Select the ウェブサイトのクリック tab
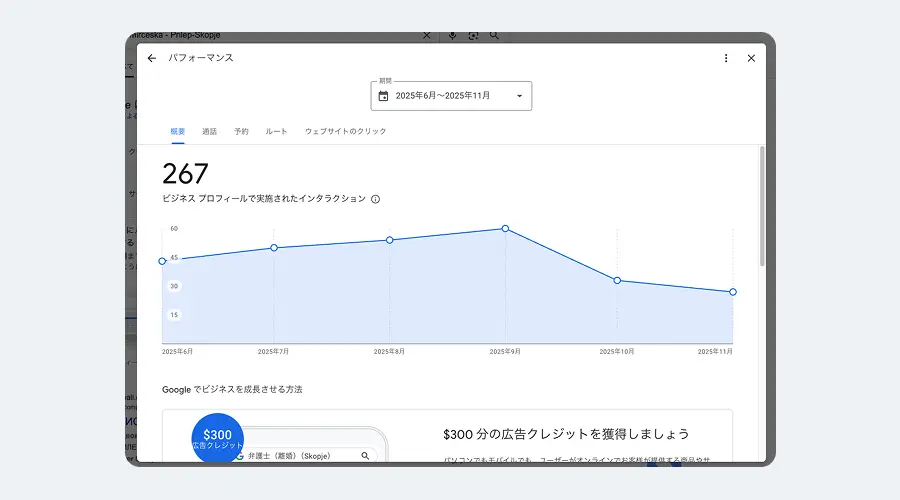900x500 pixels. [345, 131]
